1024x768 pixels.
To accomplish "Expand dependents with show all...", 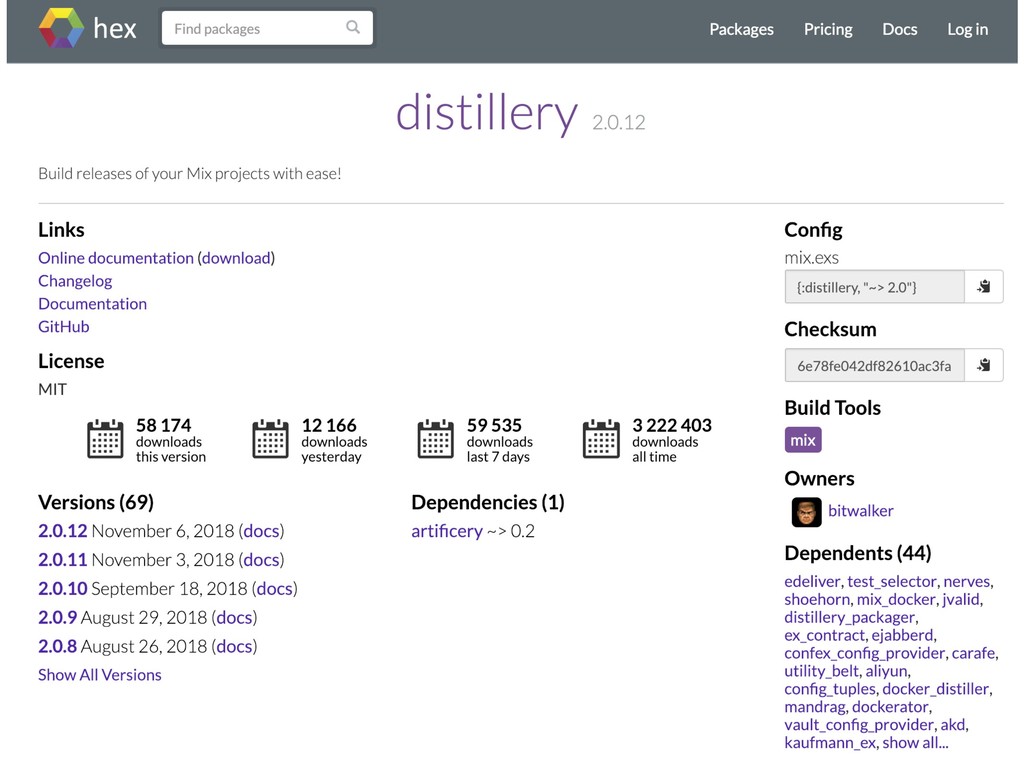I will pos(915,743).
